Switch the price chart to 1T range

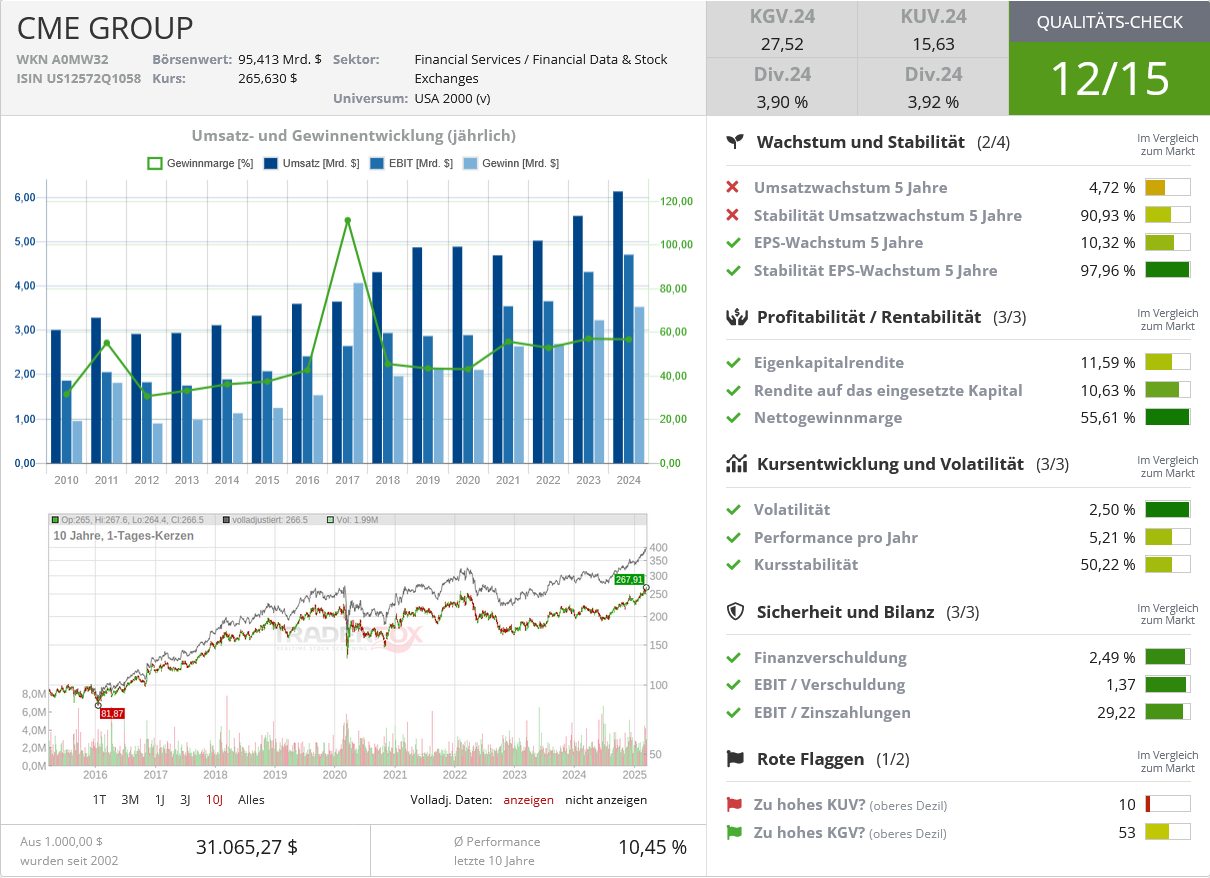click(100, 800)
